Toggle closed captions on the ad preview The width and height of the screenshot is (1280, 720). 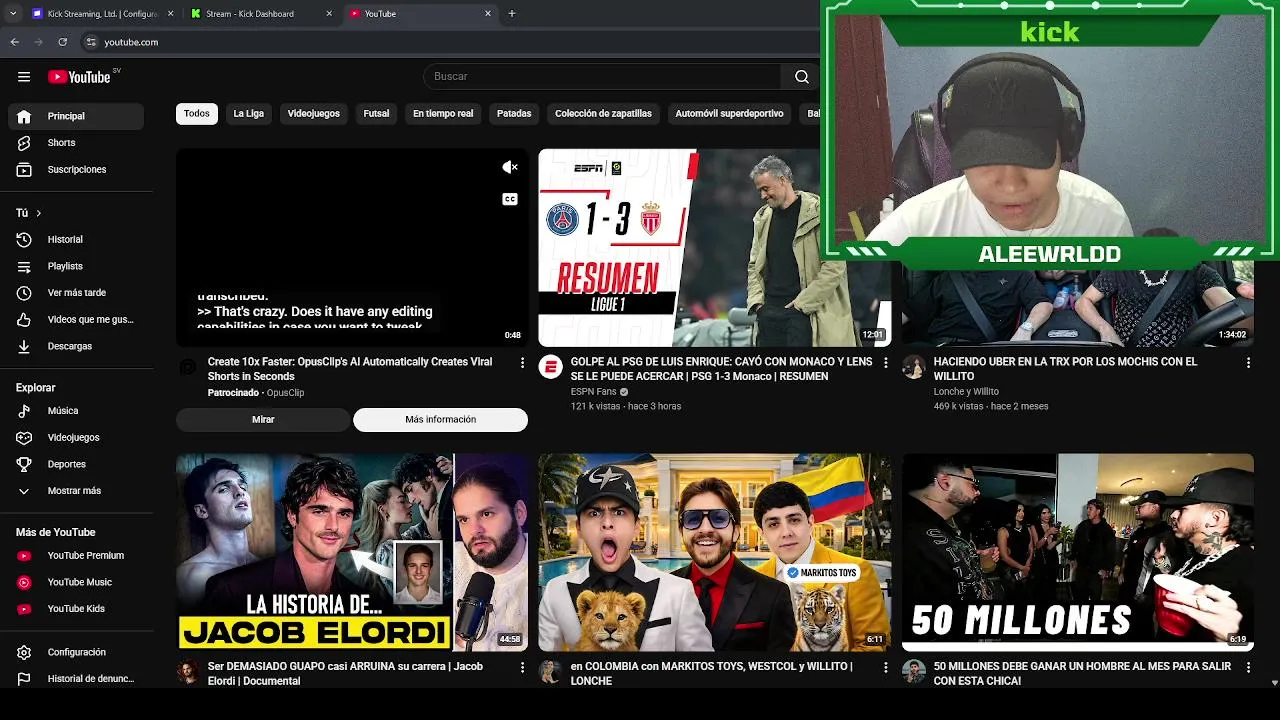(x=510, y=199)
